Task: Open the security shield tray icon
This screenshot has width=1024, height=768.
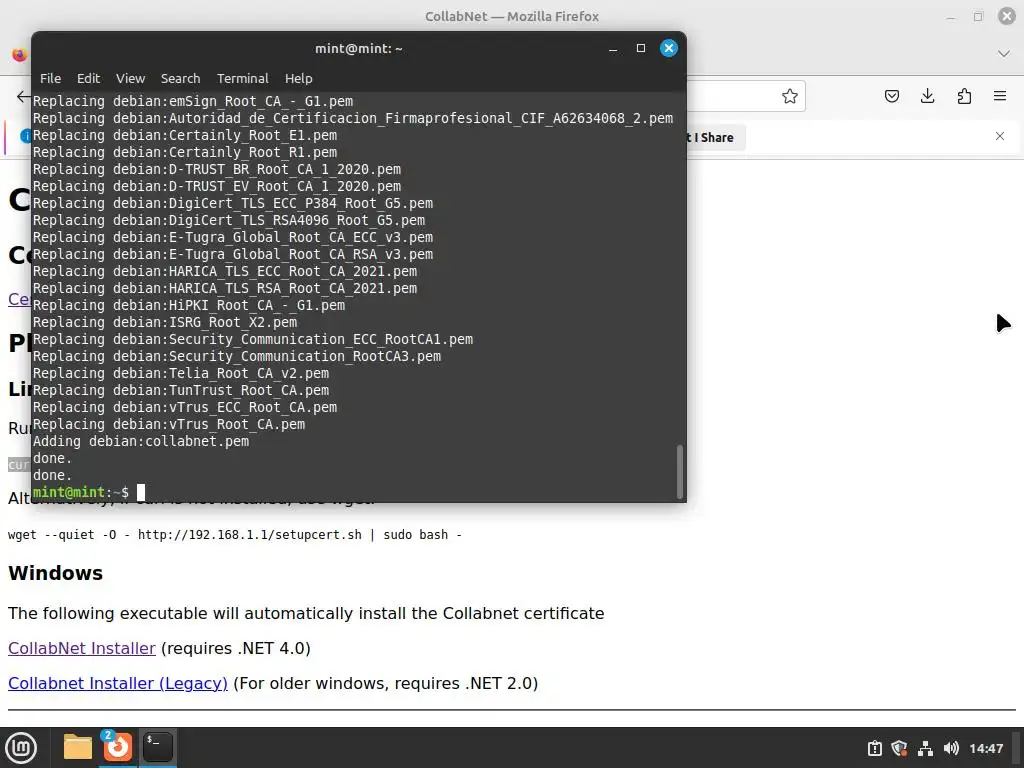Action: 899,748
